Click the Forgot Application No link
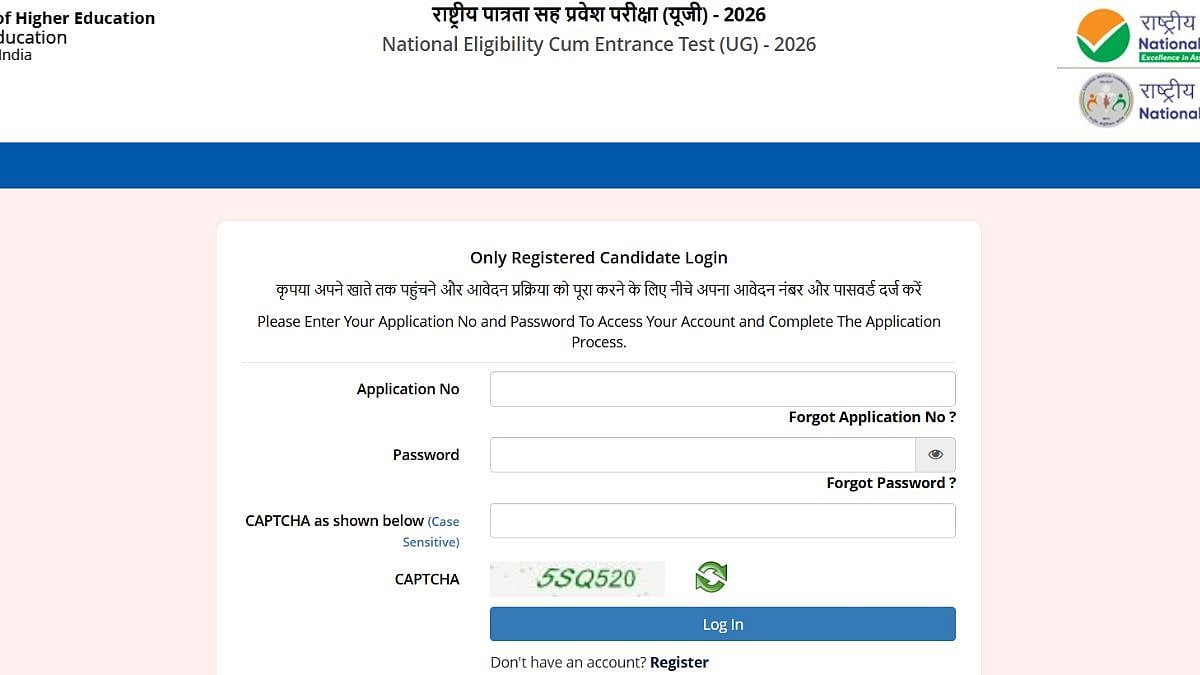1200x675 pixels. pyautogui.click(x=871, y=417)
